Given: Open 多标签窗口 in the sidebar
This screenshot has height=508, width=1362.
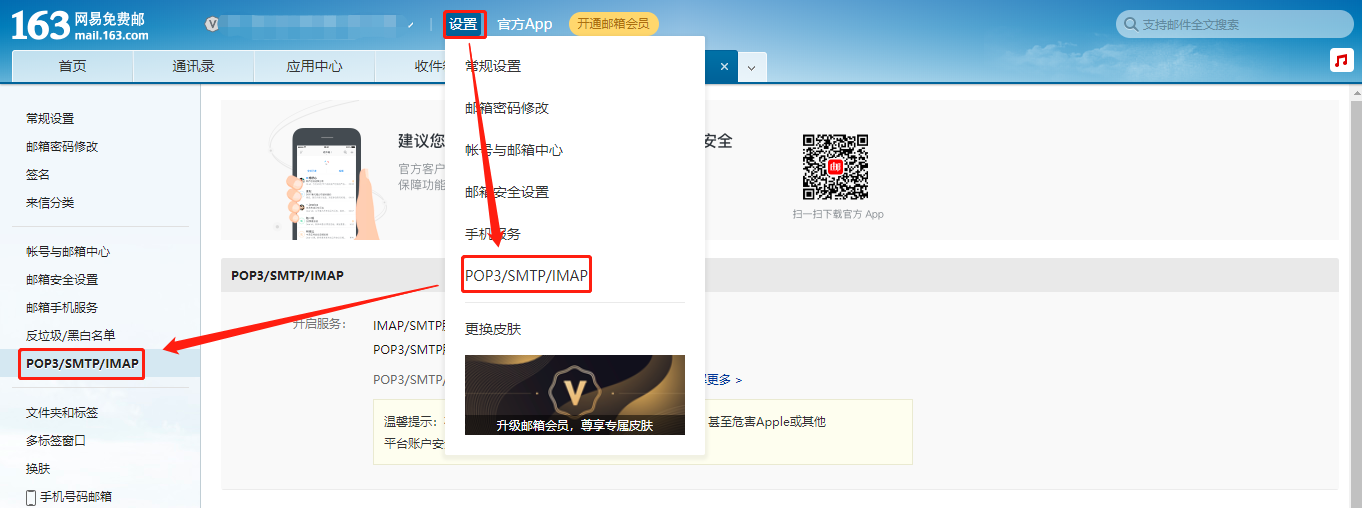Looking at the screenshot, I should (x=56, y=440).
